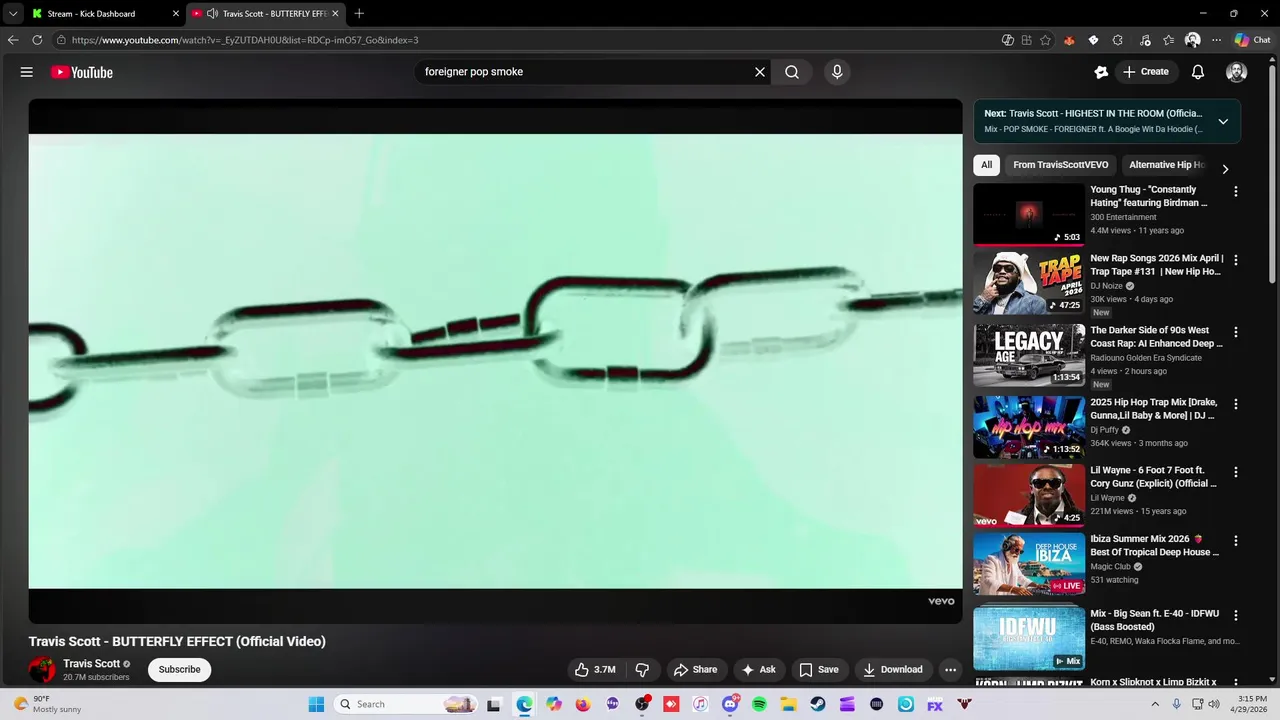Image resolution: width=1280 pixels, height=720 pixels.
Task: Show more filter chips with right arrow
Action: (x=1225, y=168)
